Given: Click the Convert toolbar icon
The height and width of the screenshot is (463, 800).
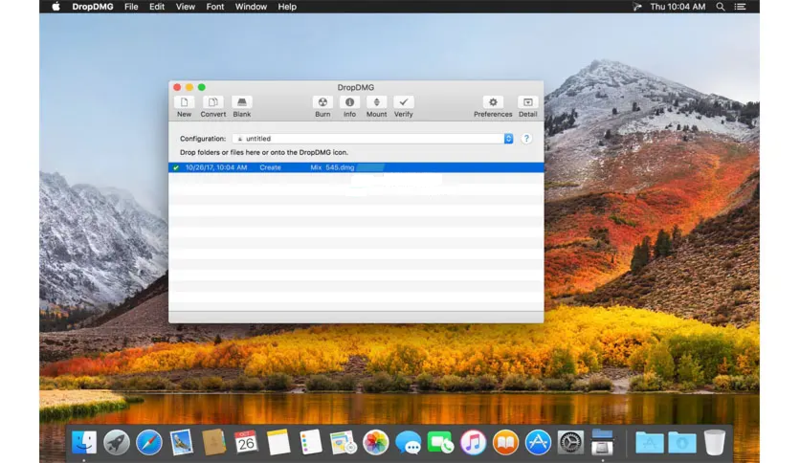Looking at the screenshot, I should (213, 102).
